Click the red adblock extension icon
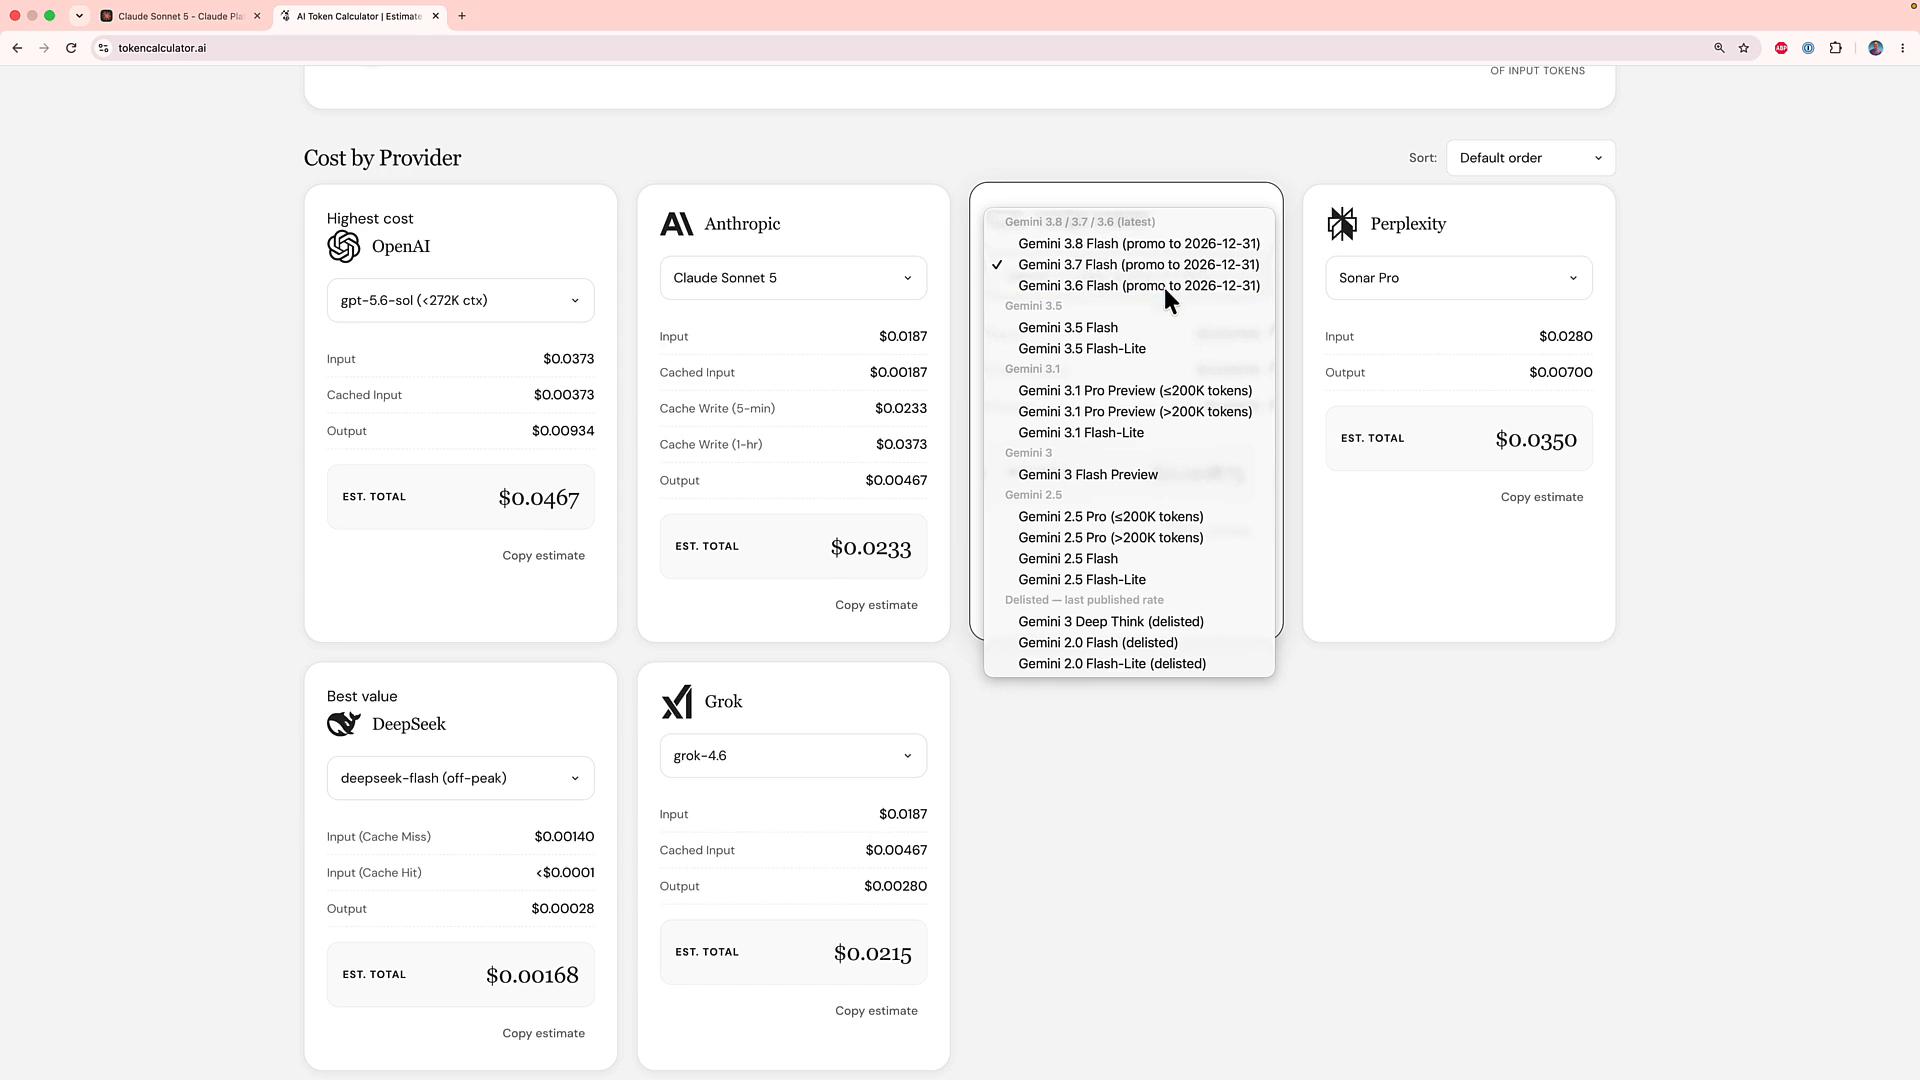The image size is (1920, 1080). (x=1781, y=48)
